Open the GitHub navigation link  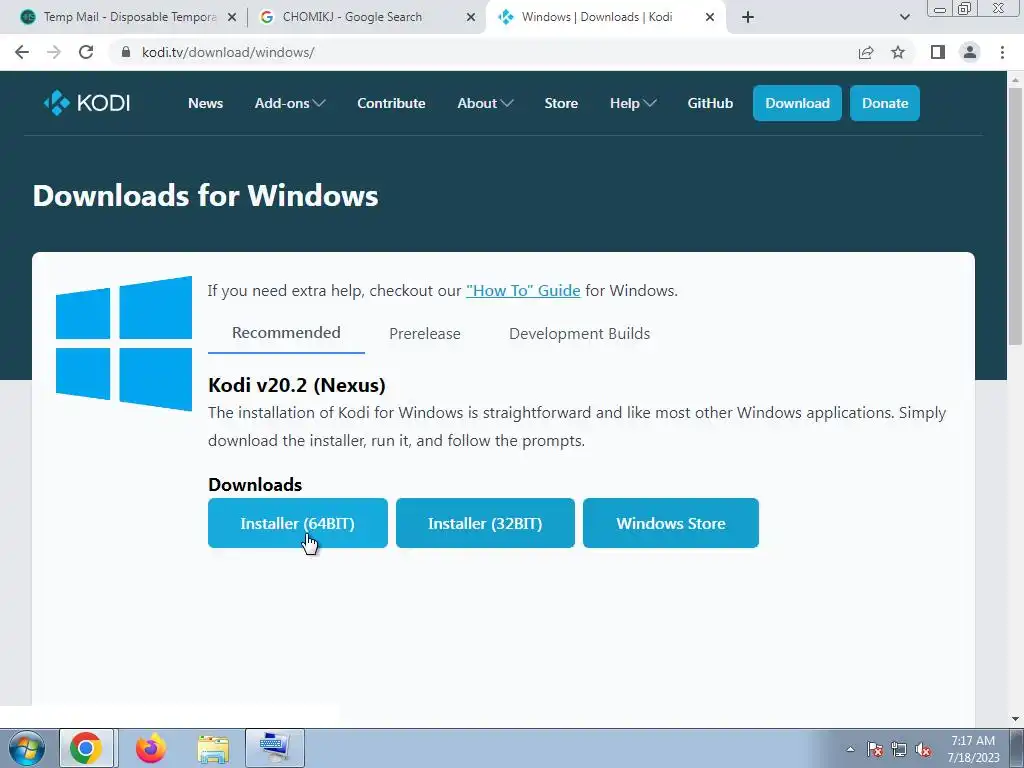coord(710,103)
